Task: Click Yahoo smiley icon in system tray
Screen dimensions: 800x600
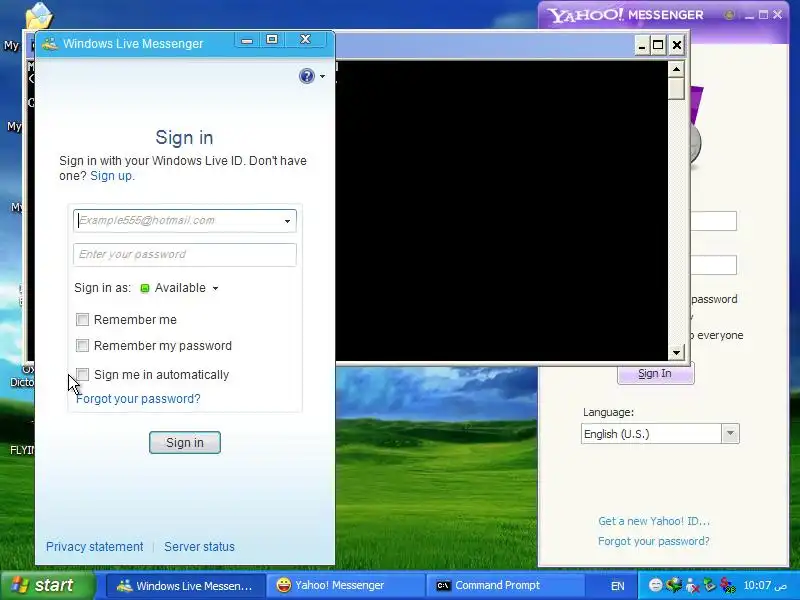Action: point(656,585)
